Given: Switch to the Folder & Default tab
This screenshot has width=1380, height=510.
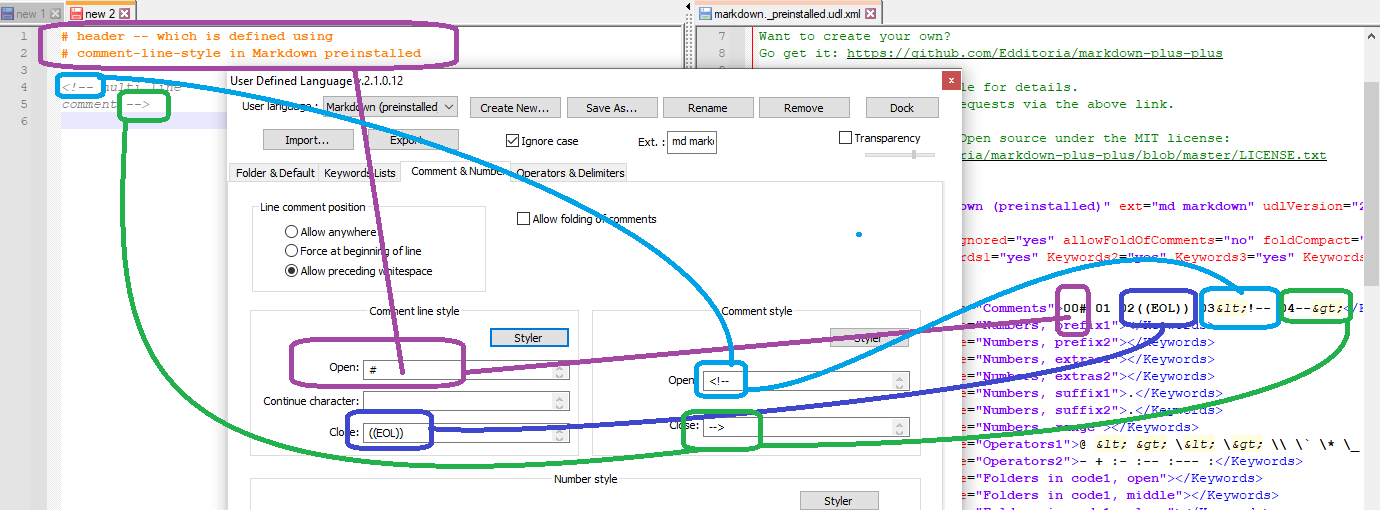Looking at the screenshot, I should (x=275, y=173).
